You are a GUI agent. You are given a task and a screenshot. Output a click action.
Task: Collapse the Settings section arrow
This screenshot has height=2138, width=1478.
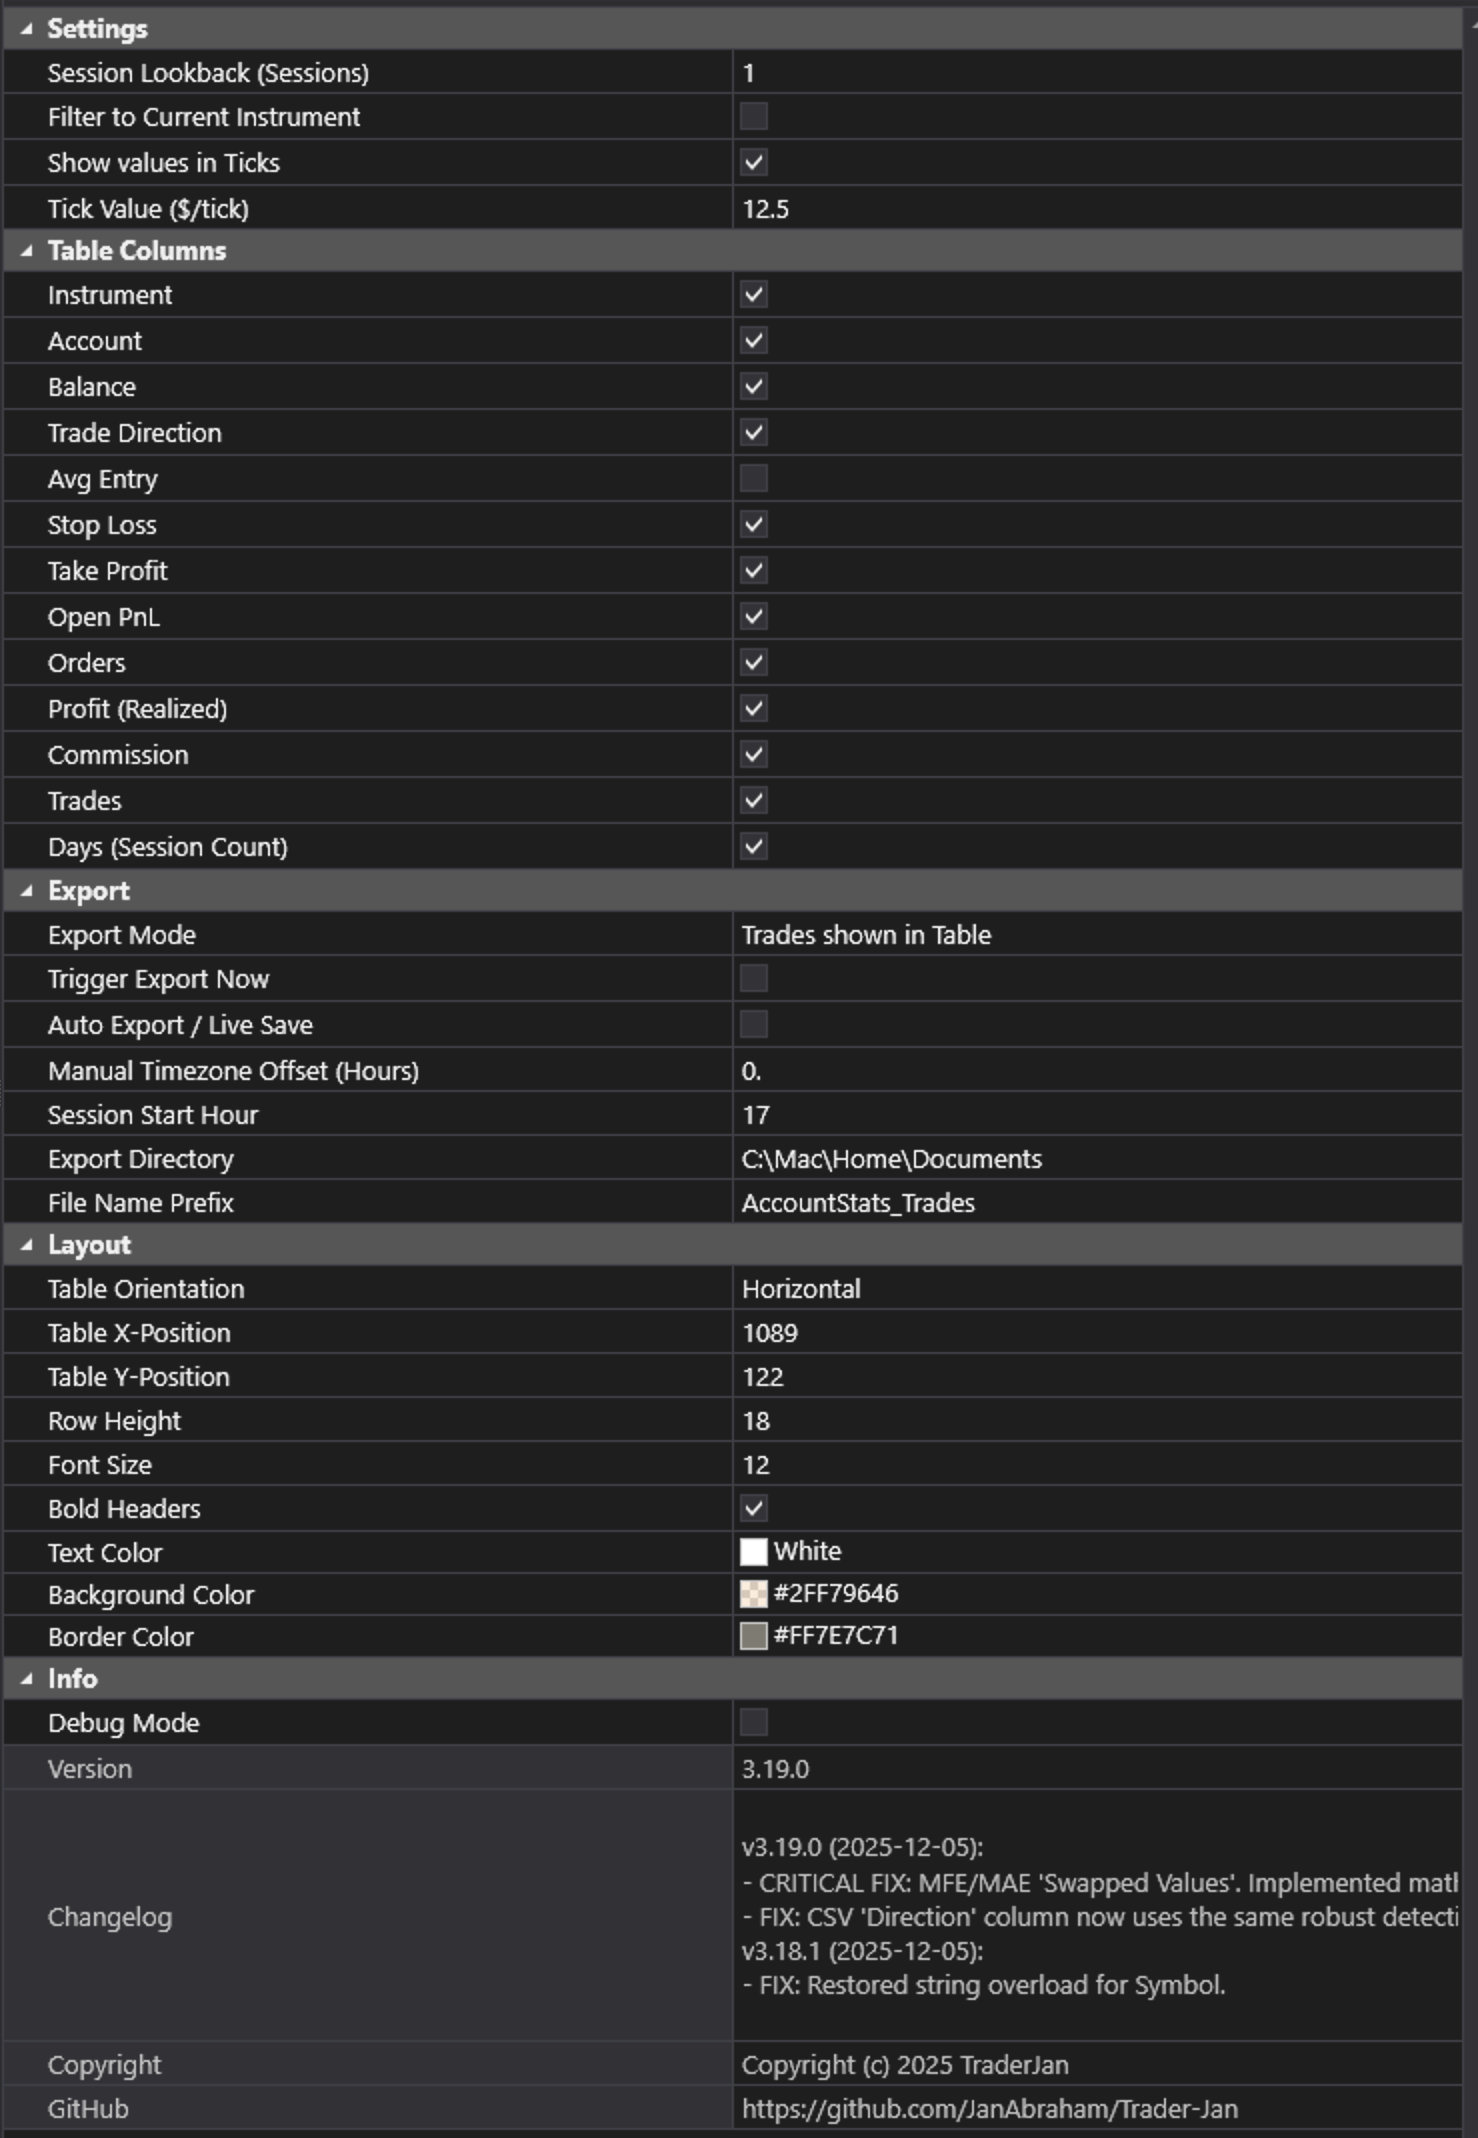coord(26,29)
